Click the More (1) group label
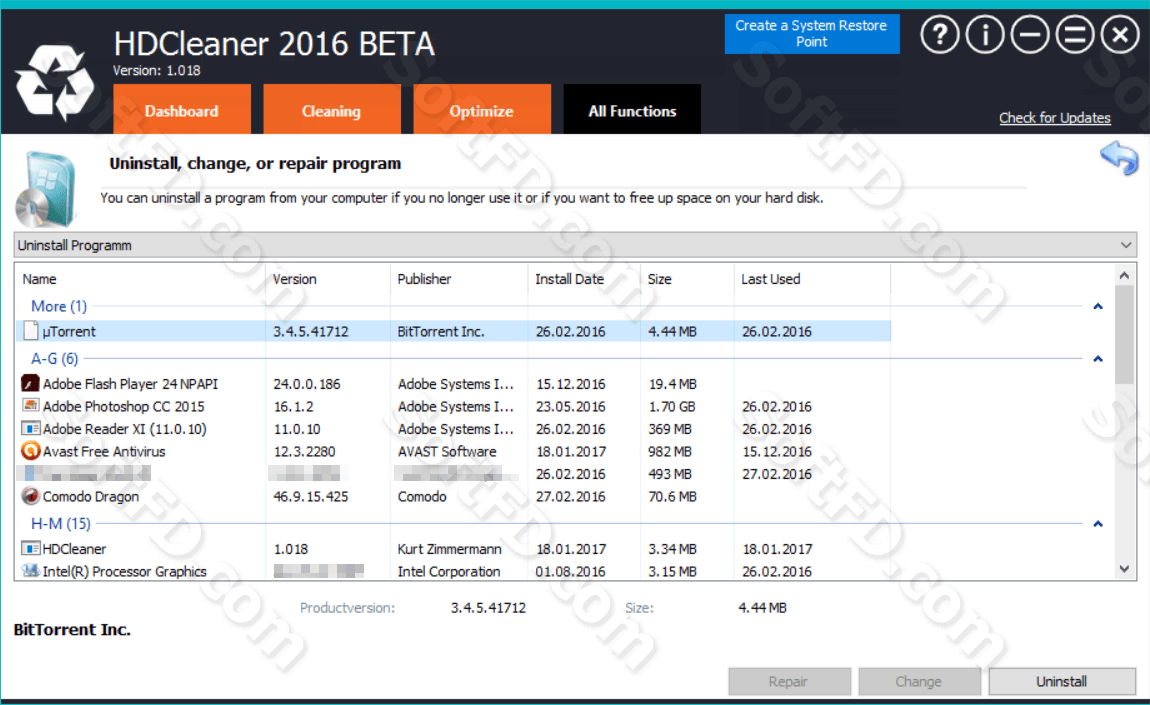Viewport: 1150px width, 705px height. click(59, 306)
